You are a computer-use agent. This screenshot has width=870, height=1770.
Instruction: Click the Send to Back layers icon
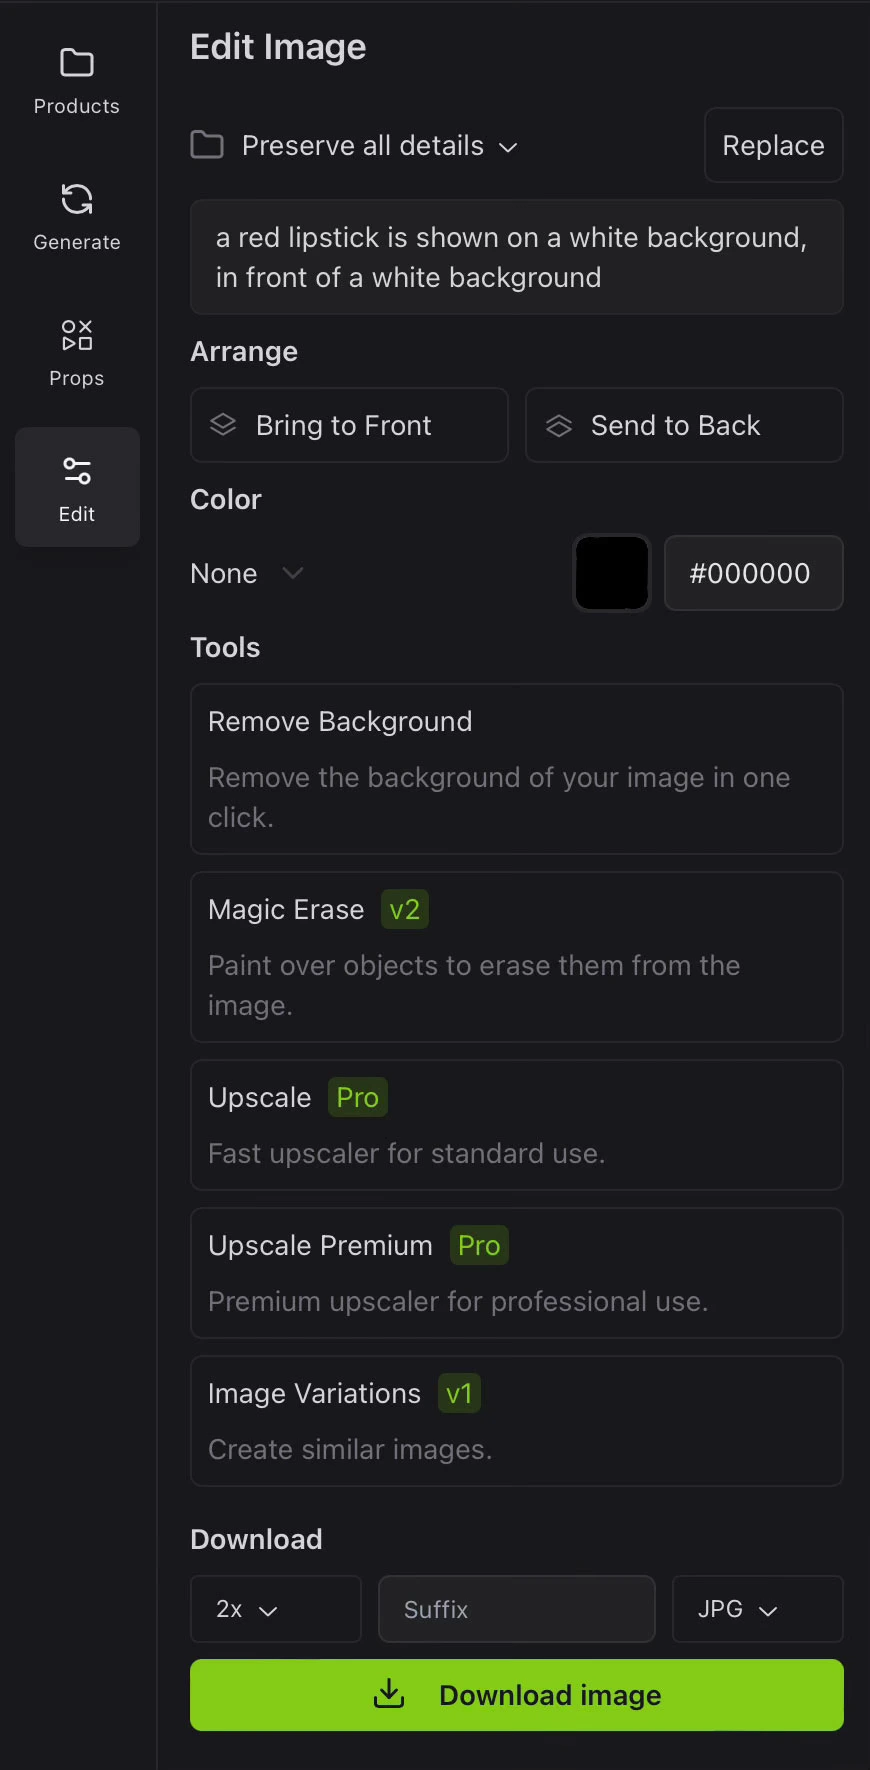(x=559, y=425)
